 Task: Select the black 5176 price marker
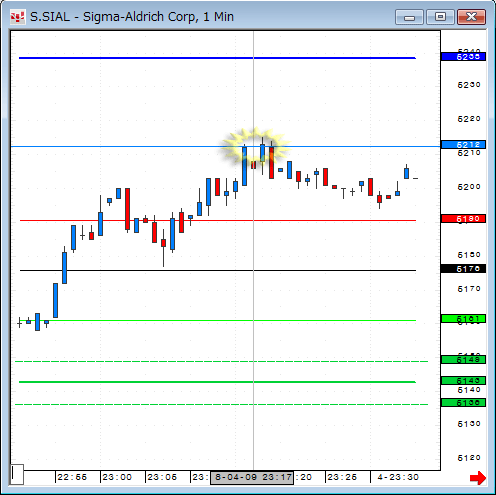pyautogui.click(x=463, y=269)
